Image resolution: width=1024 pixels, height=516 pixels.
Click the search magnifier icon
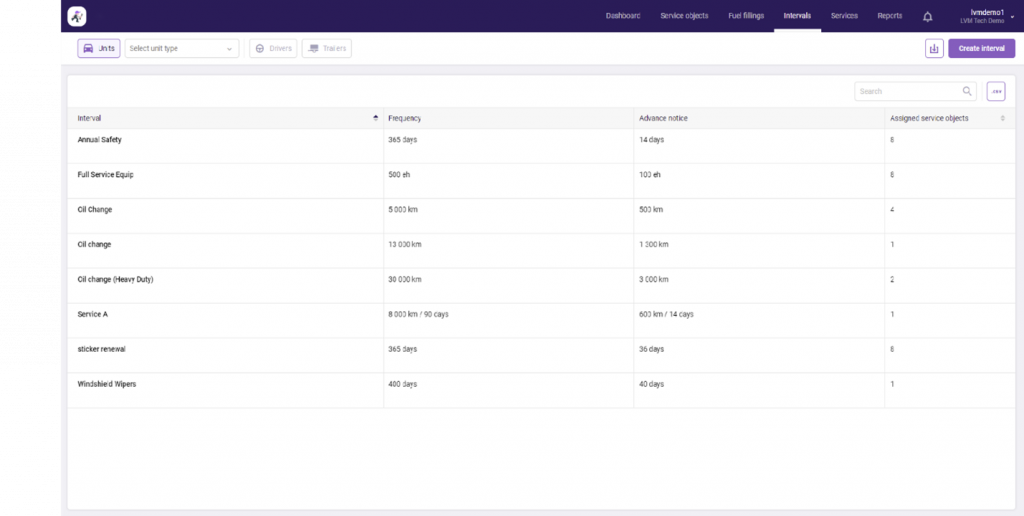click(x=967, y=91)
